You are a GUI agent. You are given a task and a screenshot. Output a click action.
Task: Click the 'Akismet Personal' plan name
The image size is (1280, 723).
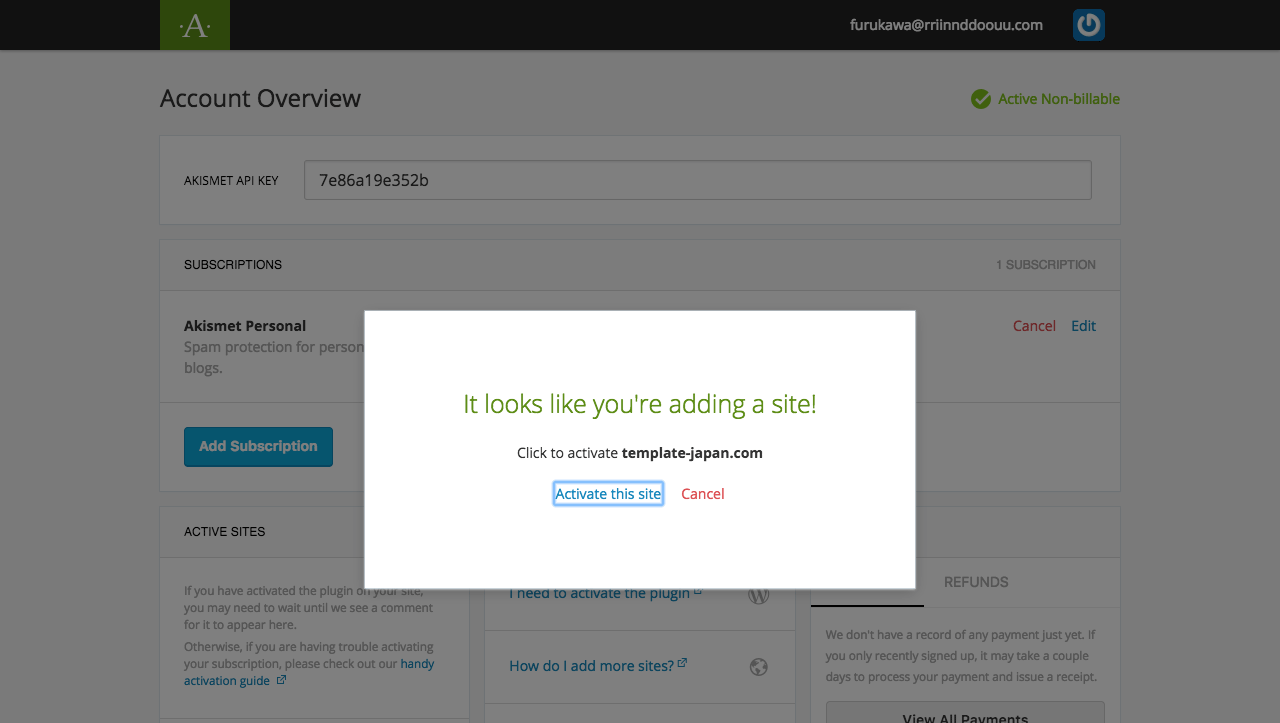pos(245,326)
